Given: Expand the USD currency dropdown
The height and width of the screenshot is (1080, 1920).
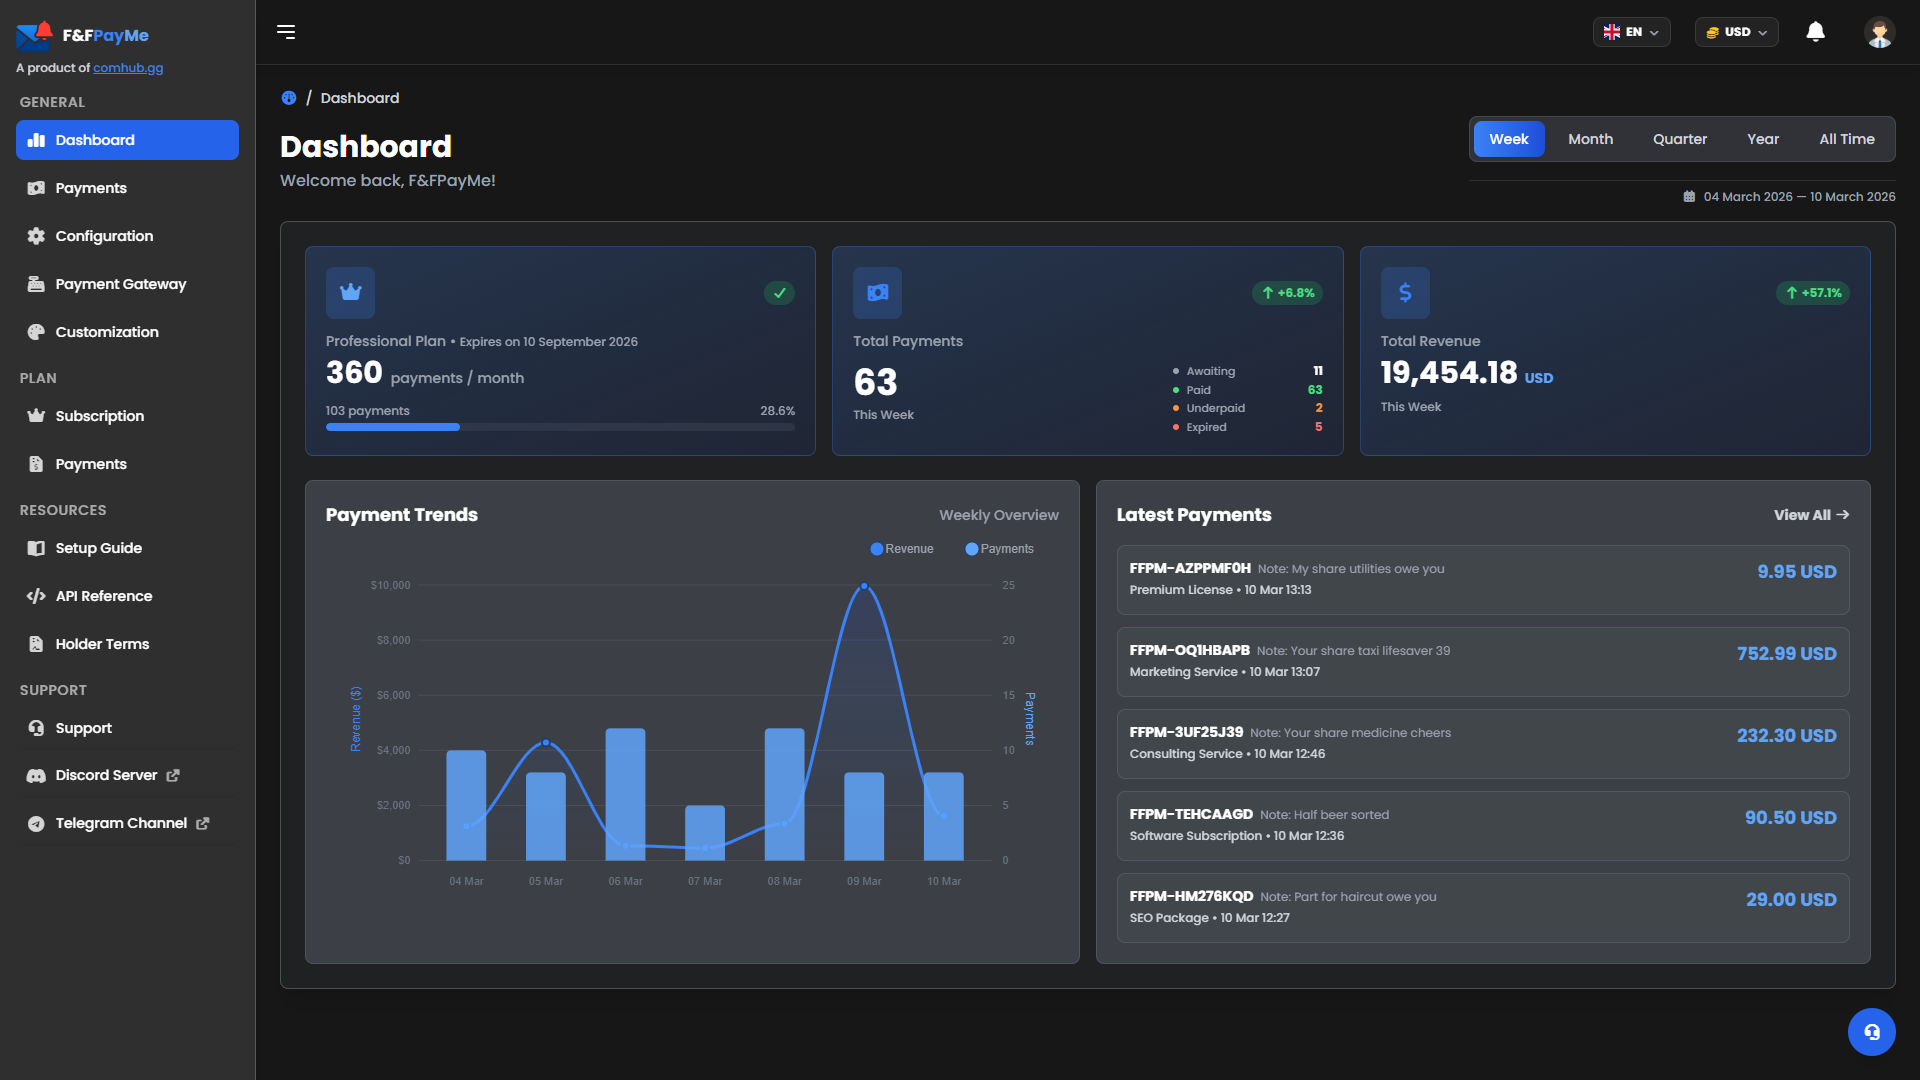Looking at the screenshot, I should (1736, 31).
